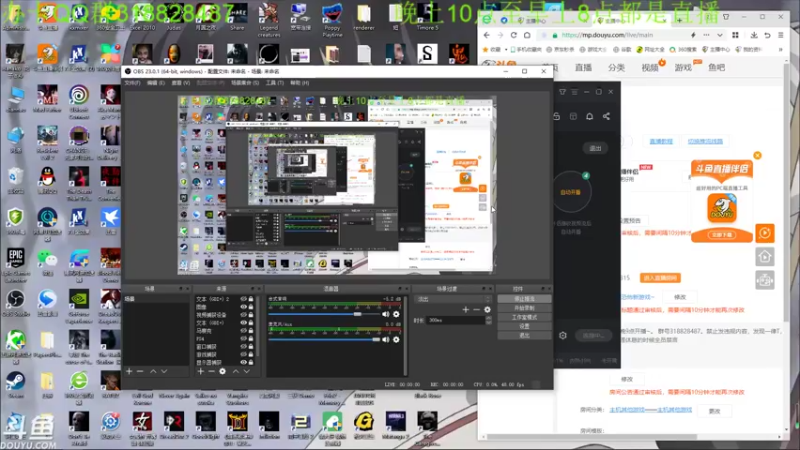800x450 pixels.
Task: Click 设置 button in OBS controls
Action: (524, 327)
